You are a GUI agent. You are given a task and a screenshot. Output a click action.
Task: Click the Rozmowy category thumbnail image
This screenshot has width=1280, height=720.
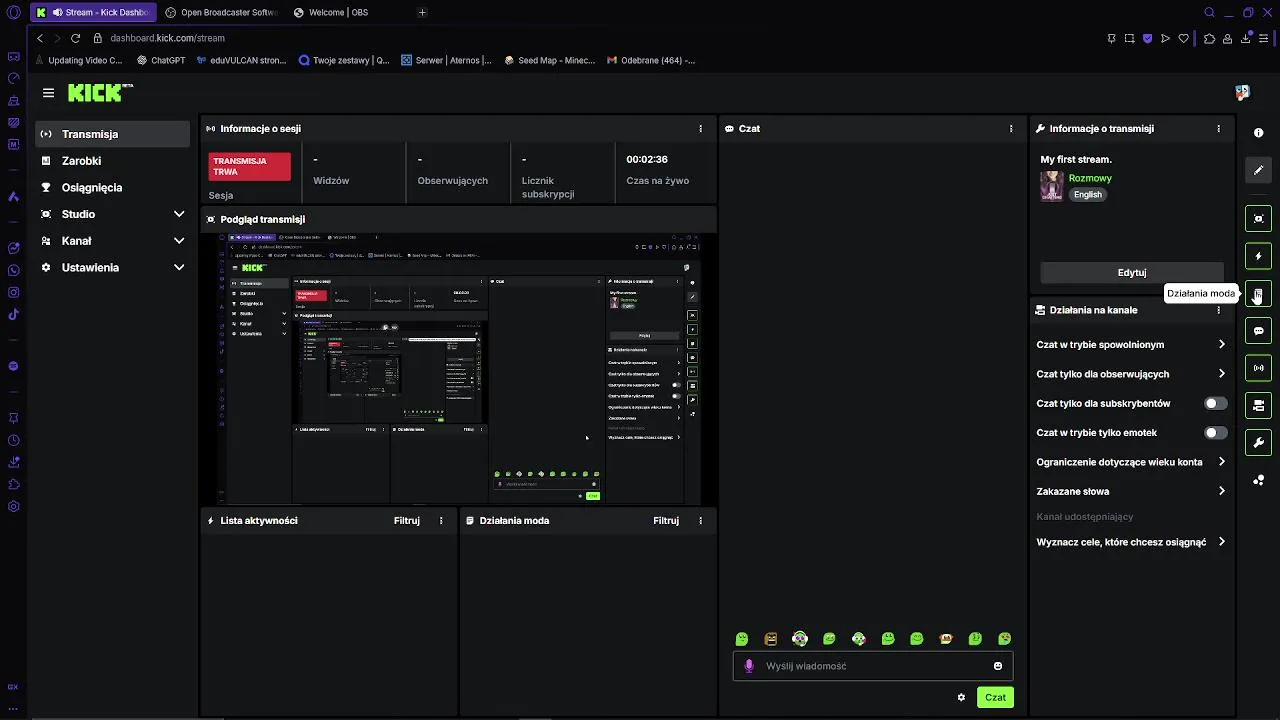pyautogui.click(x=1052, y=186)
